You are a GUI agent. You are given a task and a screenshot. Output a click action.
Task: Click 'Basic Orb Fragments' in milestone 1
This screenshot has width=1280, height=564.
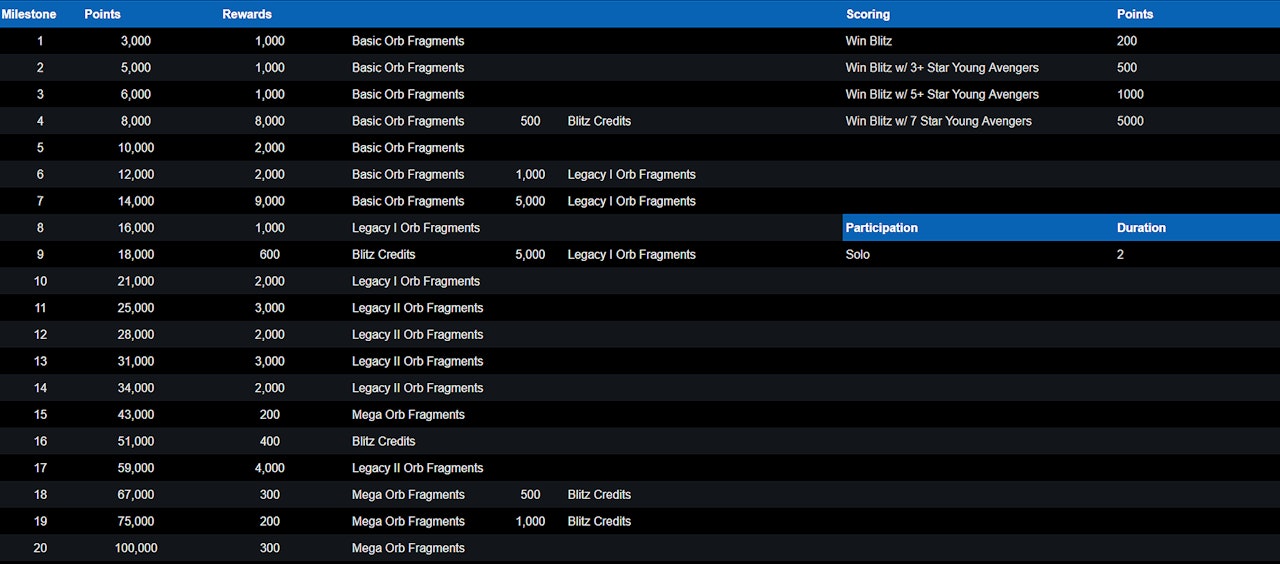[408, 41]
